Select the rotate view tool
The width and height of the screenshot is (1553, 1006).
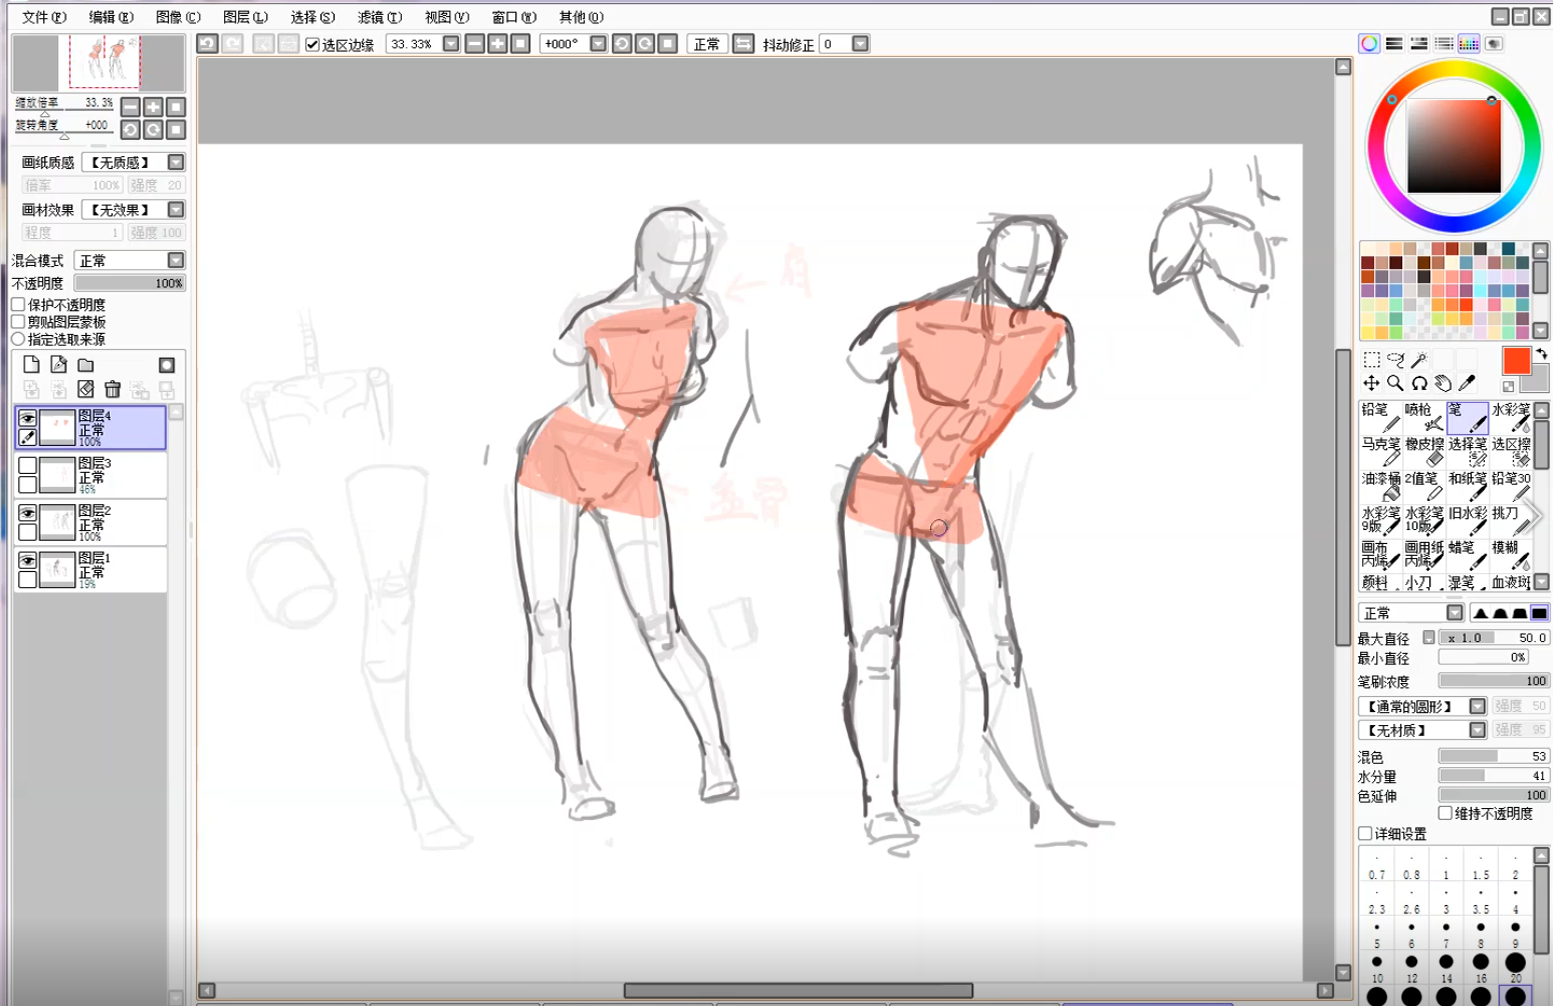1419,383
